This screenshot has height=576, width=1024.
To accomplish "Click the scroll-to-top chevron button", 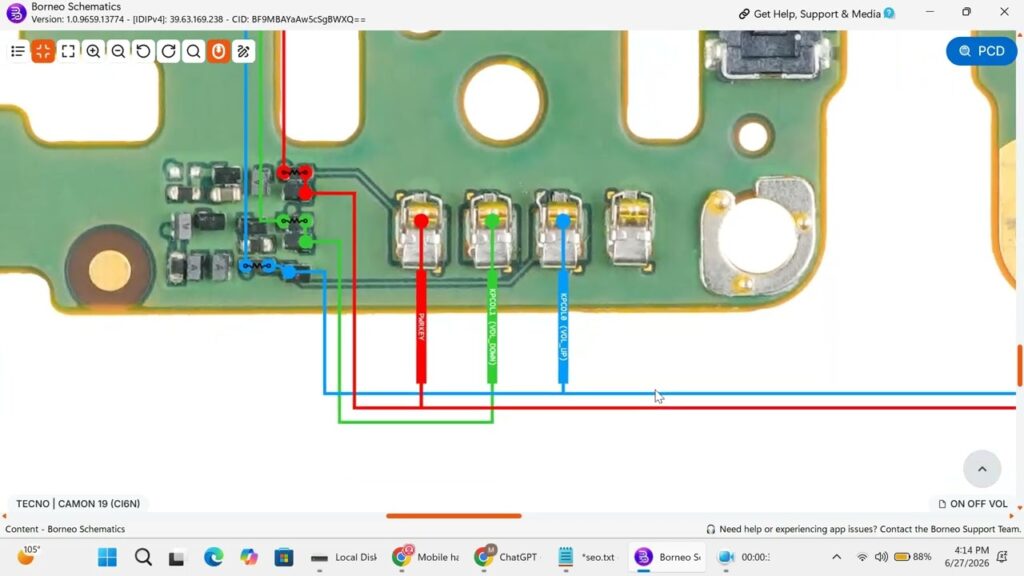I will tap(982, 469).
